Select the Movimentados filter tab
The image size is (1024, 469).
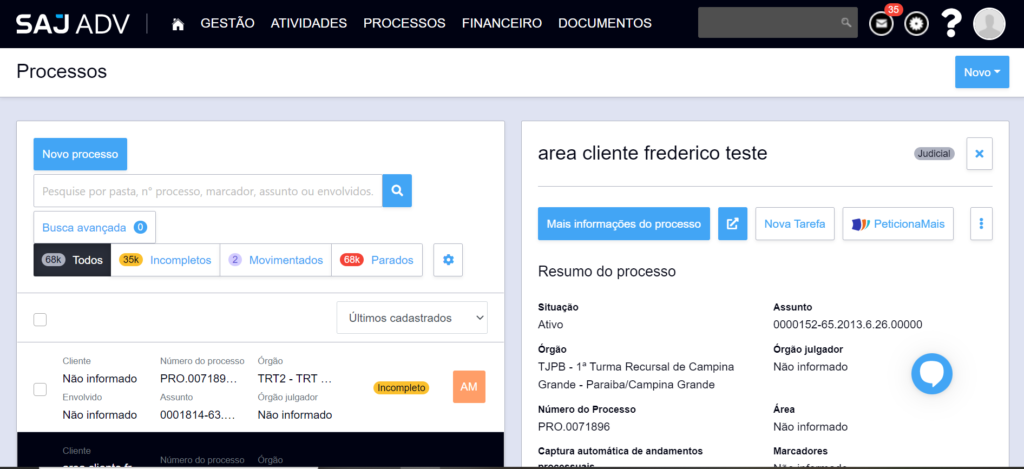click(x=276, y=260)
